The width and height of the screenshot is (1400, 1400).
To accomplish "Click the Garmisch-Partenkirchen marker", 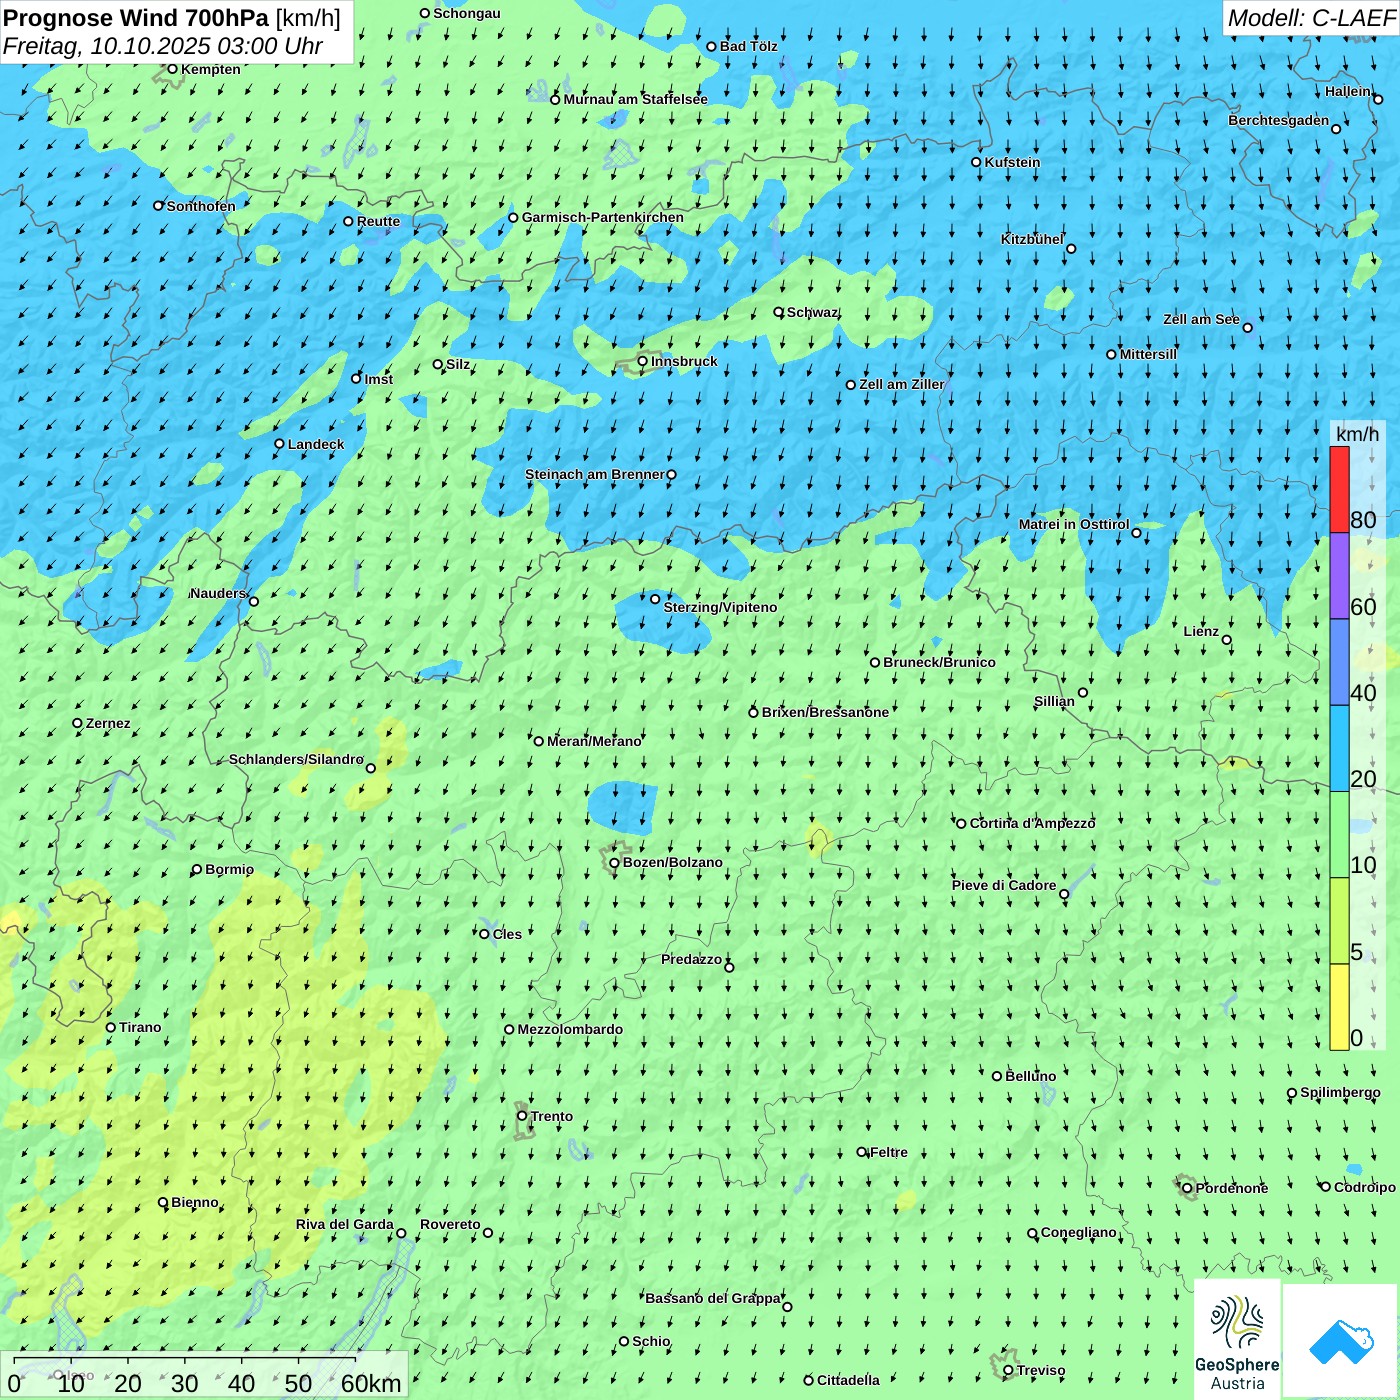I will coord(513,217).
